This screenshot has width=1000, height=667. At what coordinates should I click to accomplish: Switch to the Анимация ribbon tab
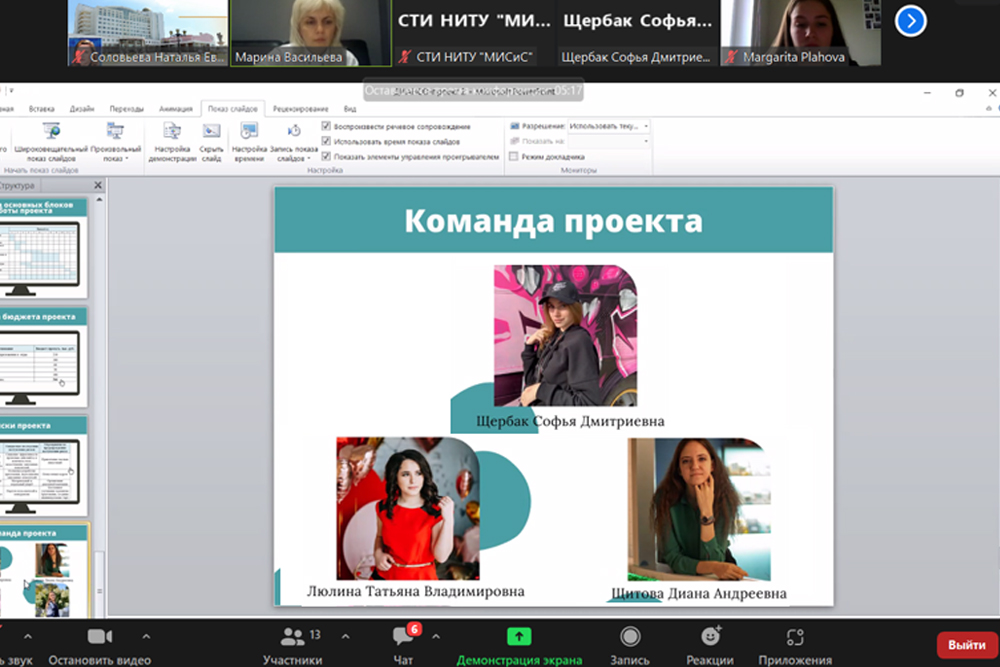pos(175,109)
